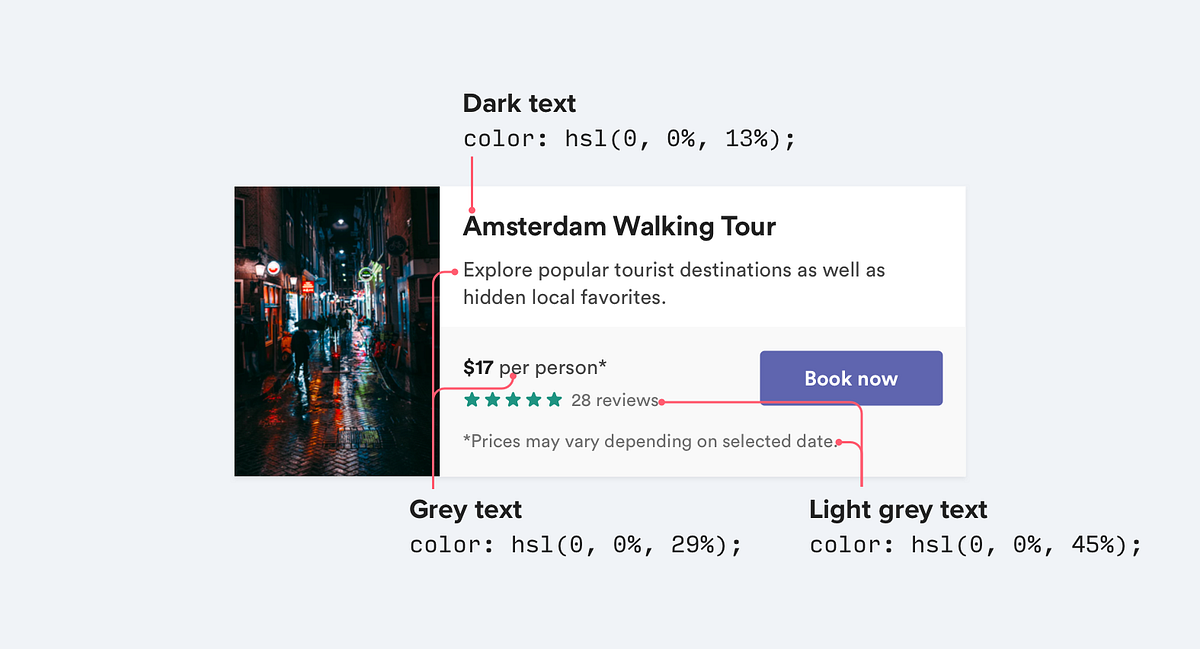The width and height of the screenshot is (1200, 649).
Task: Select the red dot near the price disclaimer
Action: (x=841, y=441)
